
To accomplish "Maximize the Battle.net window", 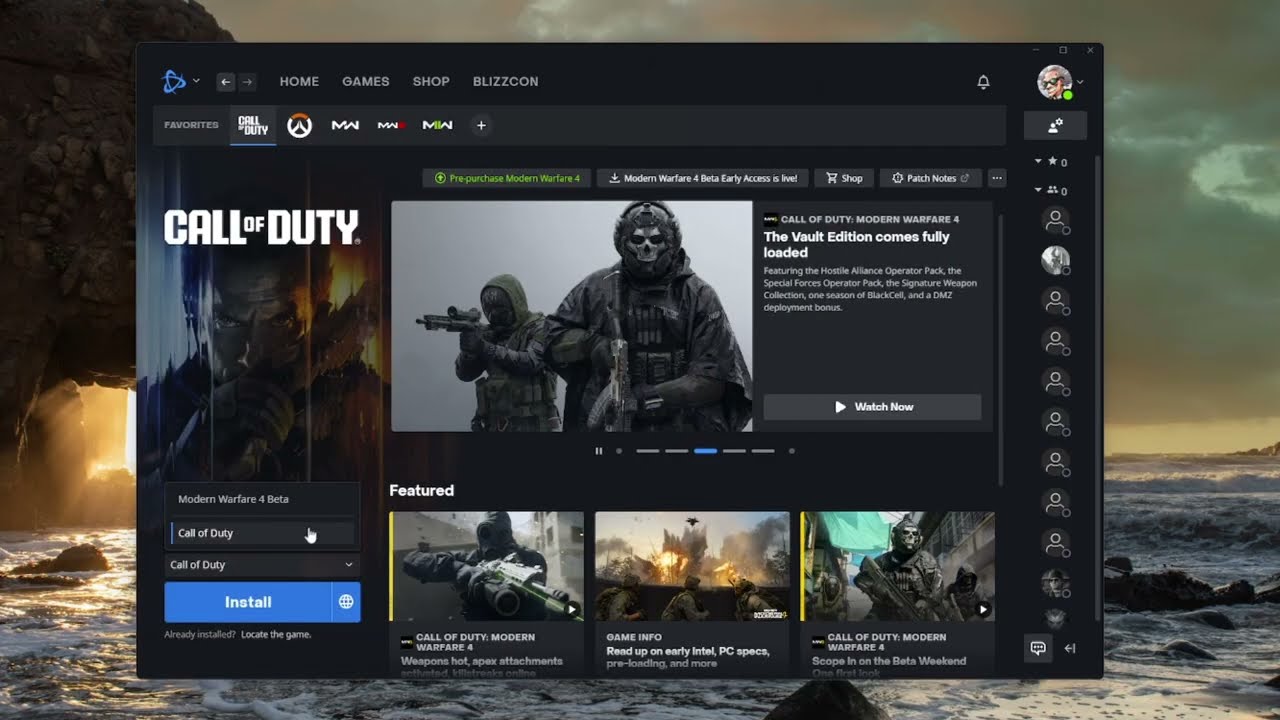I will (1063, 50).
